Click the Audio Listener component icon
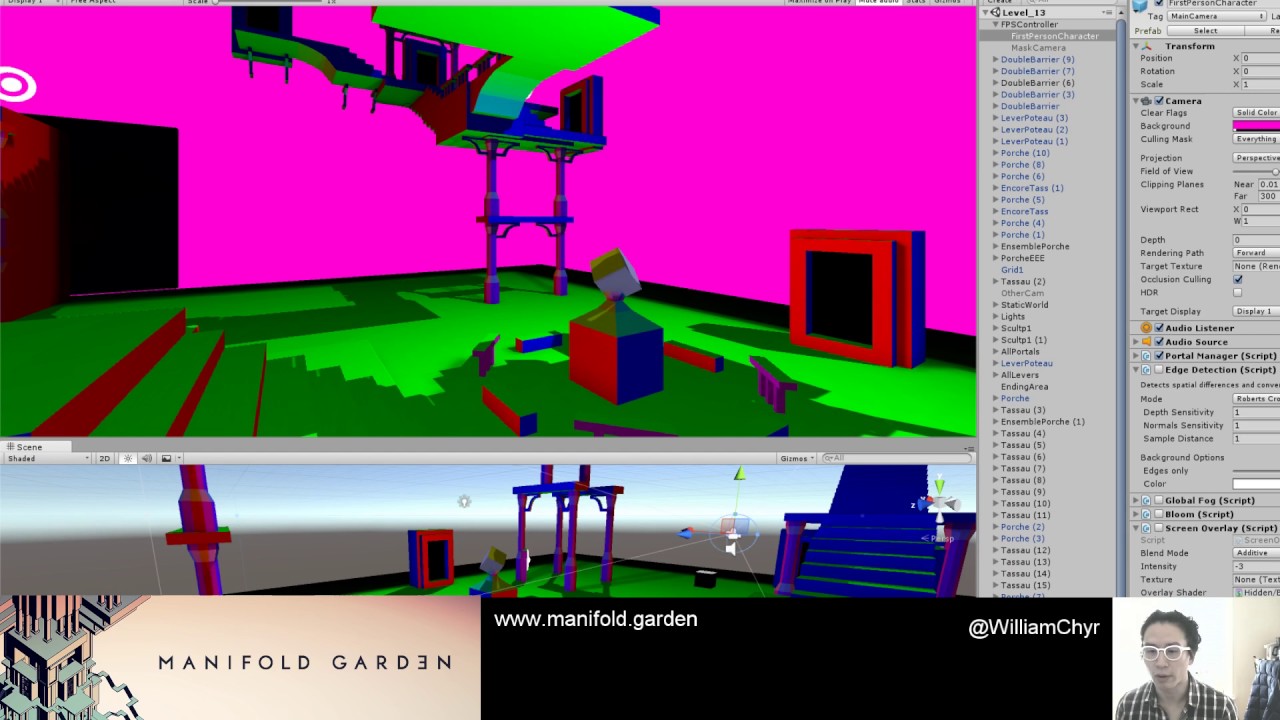 (x=1146, y=328)
